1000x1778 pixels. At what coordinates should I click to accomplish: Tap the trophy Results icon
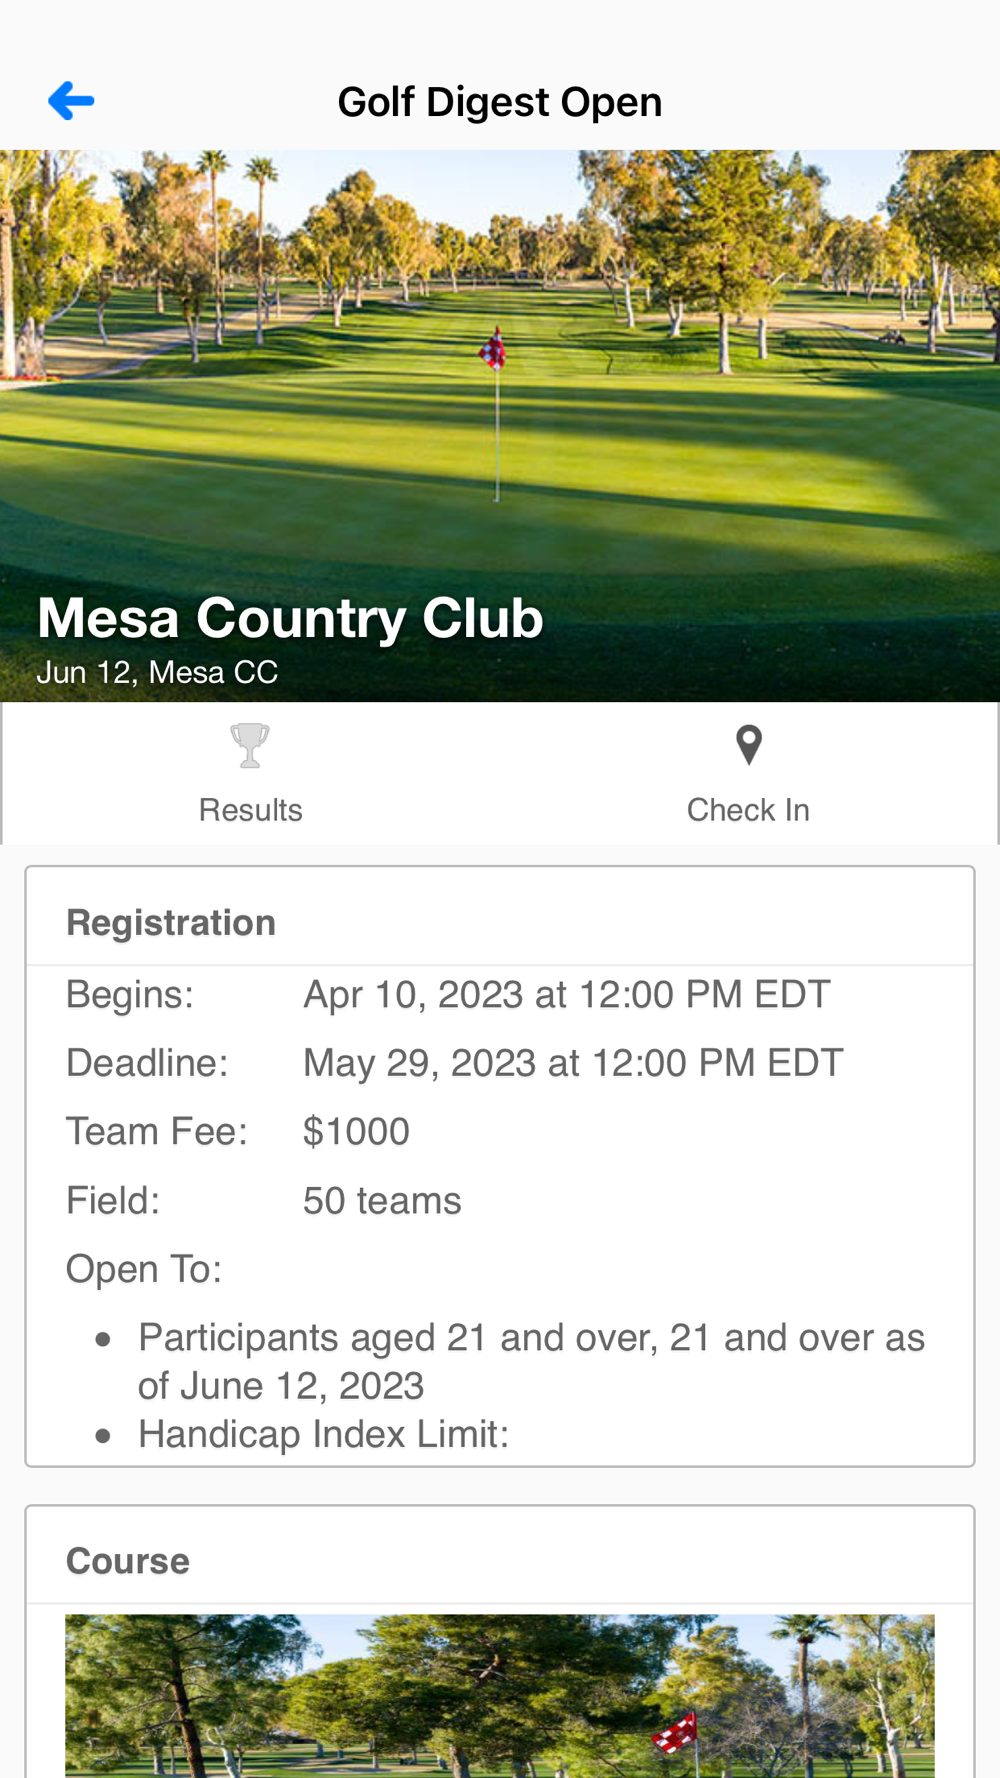tap(250, 746)
